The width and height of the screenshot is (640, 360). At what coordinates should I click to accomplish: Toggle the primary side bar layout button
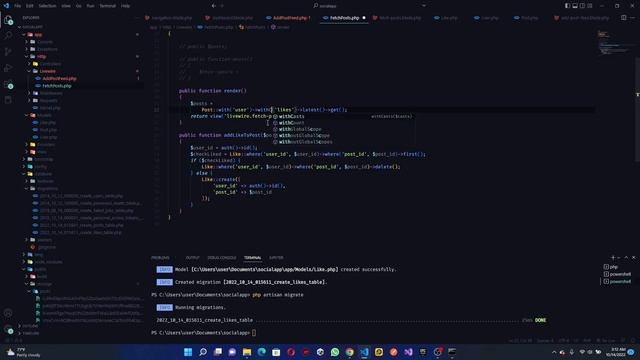567,6
